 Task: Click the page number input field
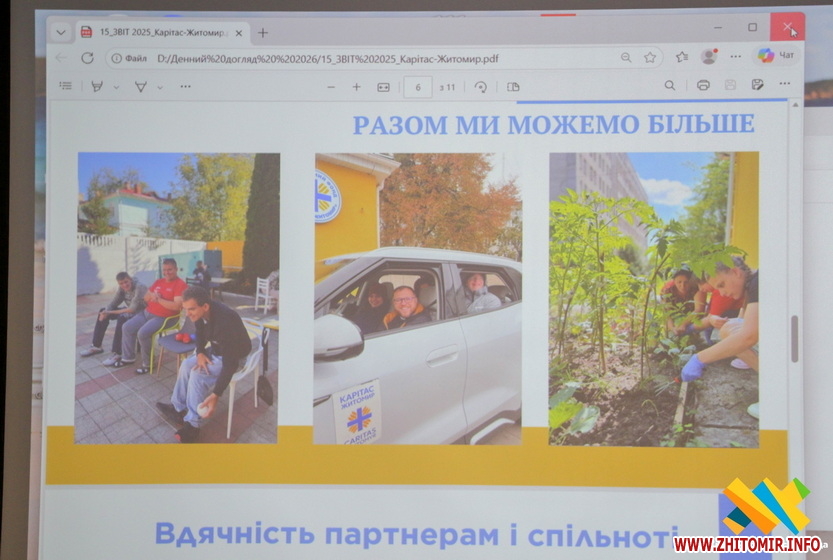417,87
